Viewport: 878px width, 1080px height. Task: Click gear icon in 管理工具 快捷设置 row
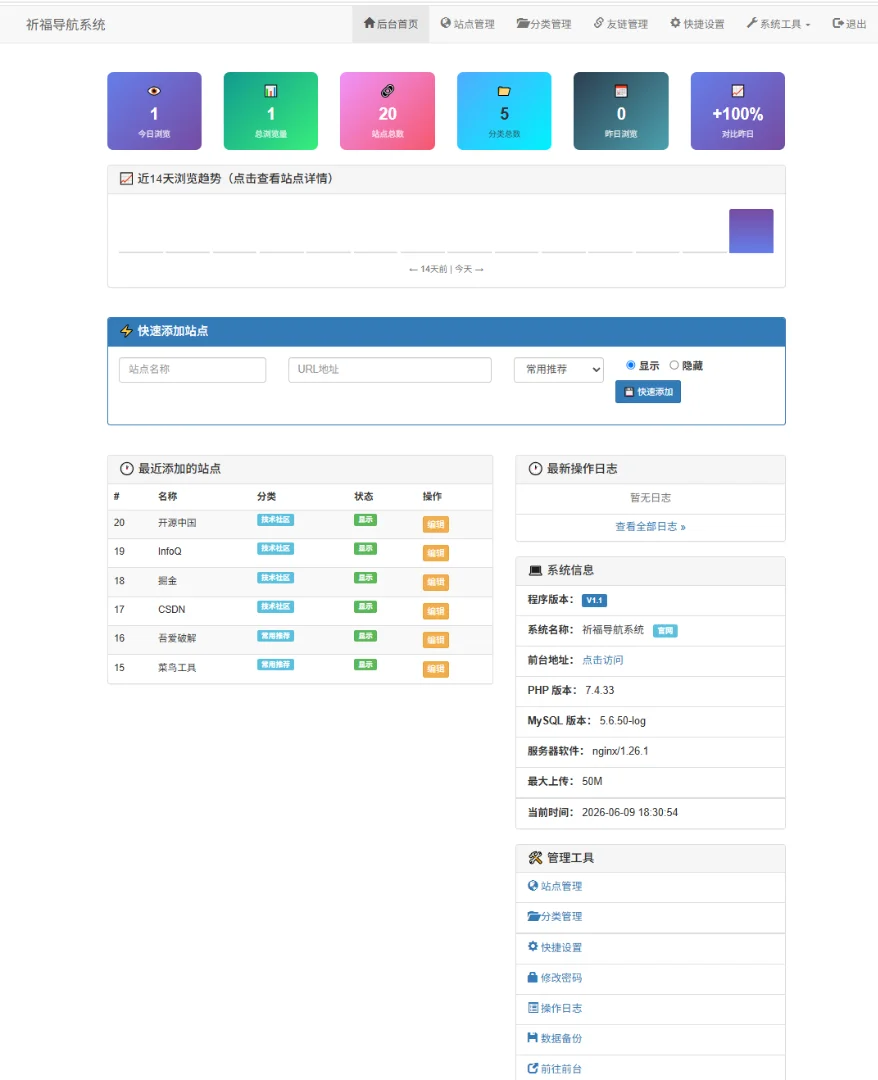(532, 946)
